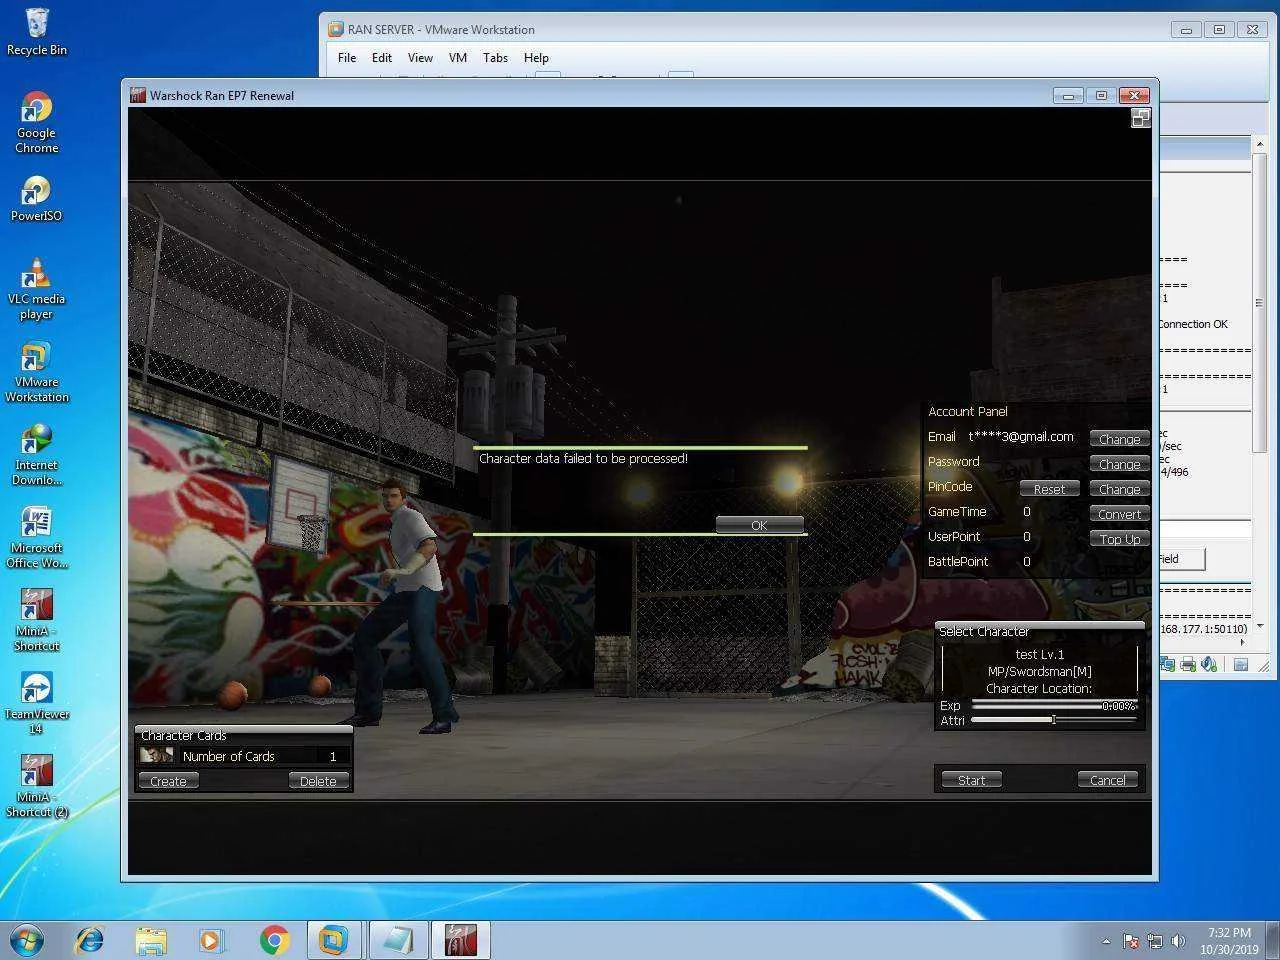Select the PowerISO desktop icon
The image size is (1280, 960).
37,198
